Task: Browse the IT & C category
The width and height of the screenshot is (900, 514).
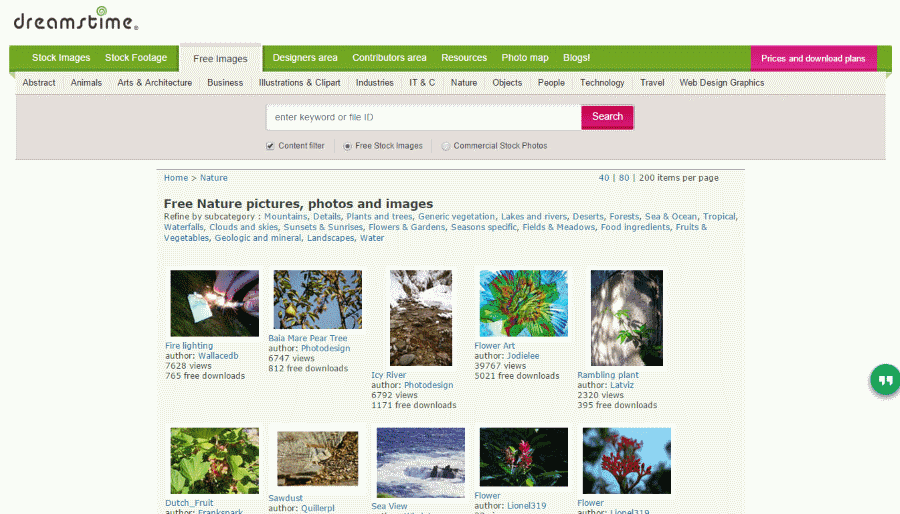Action: [422, 83]
